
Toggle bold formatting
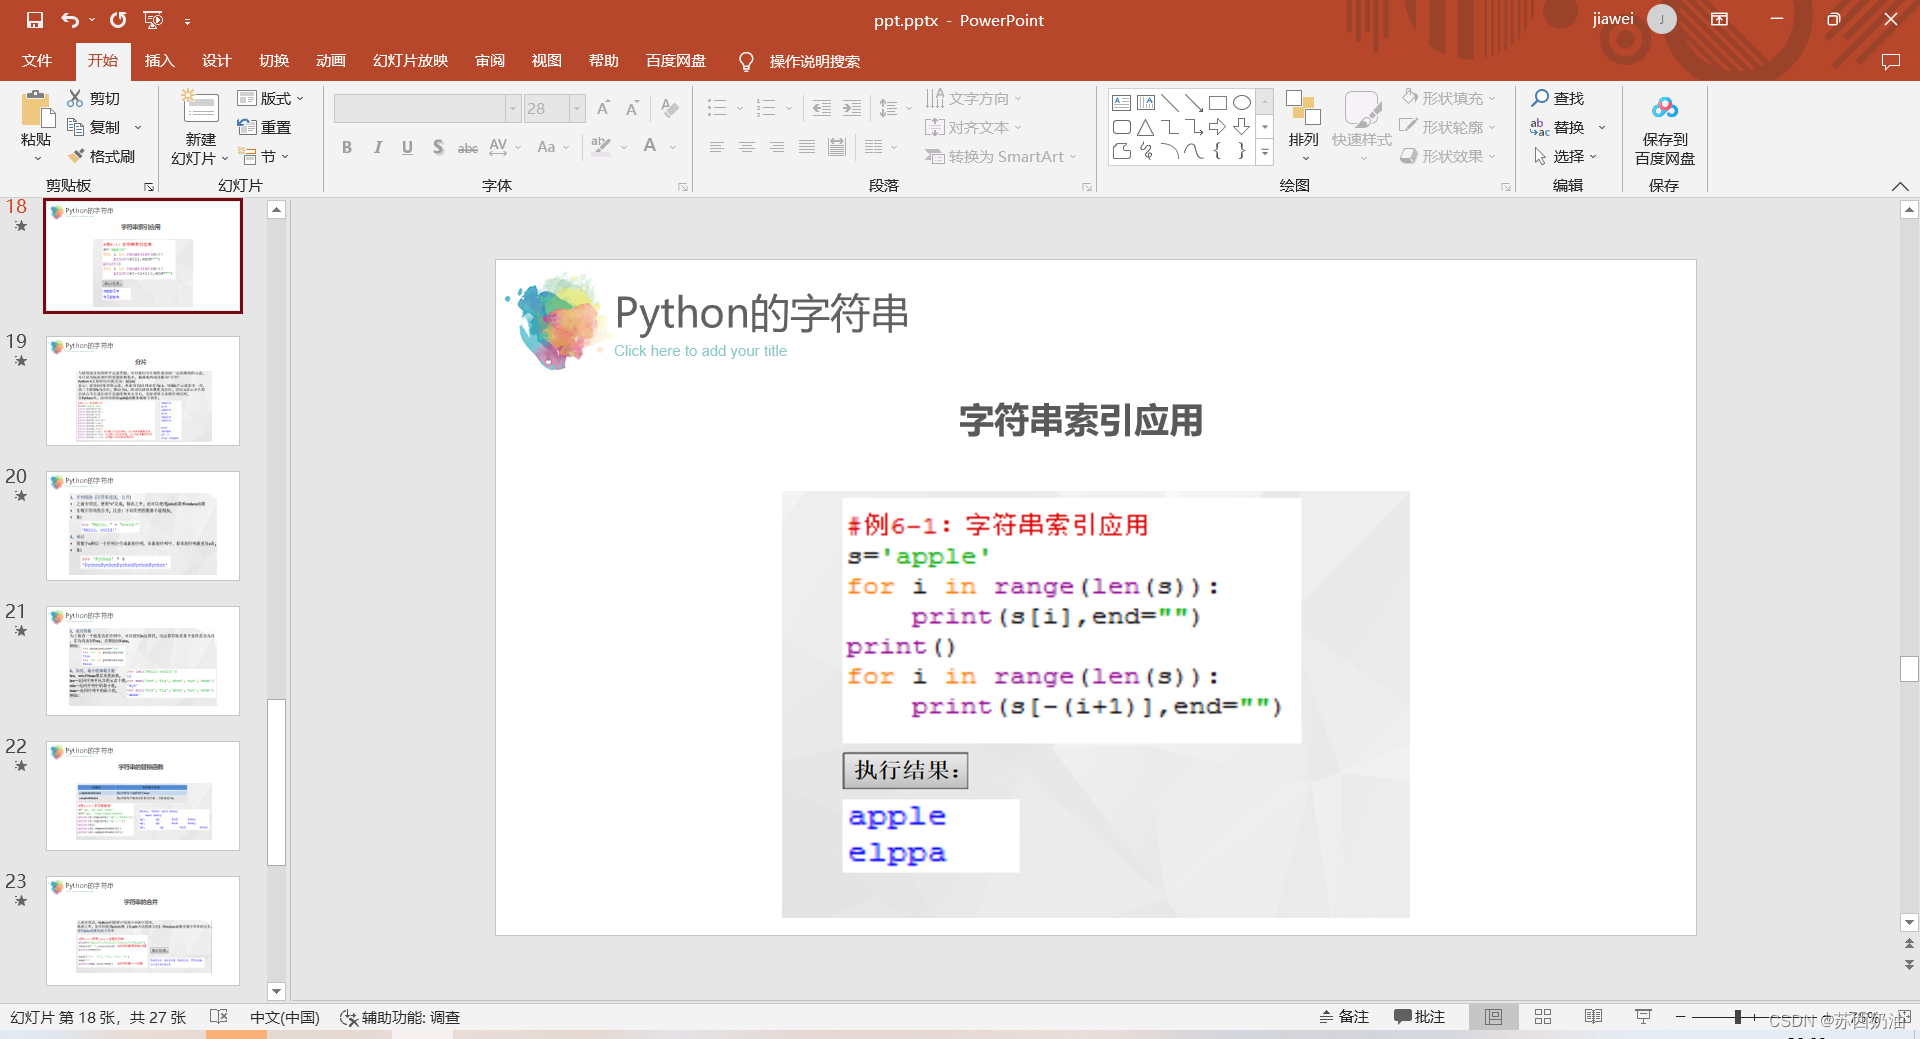coord(347,147)
